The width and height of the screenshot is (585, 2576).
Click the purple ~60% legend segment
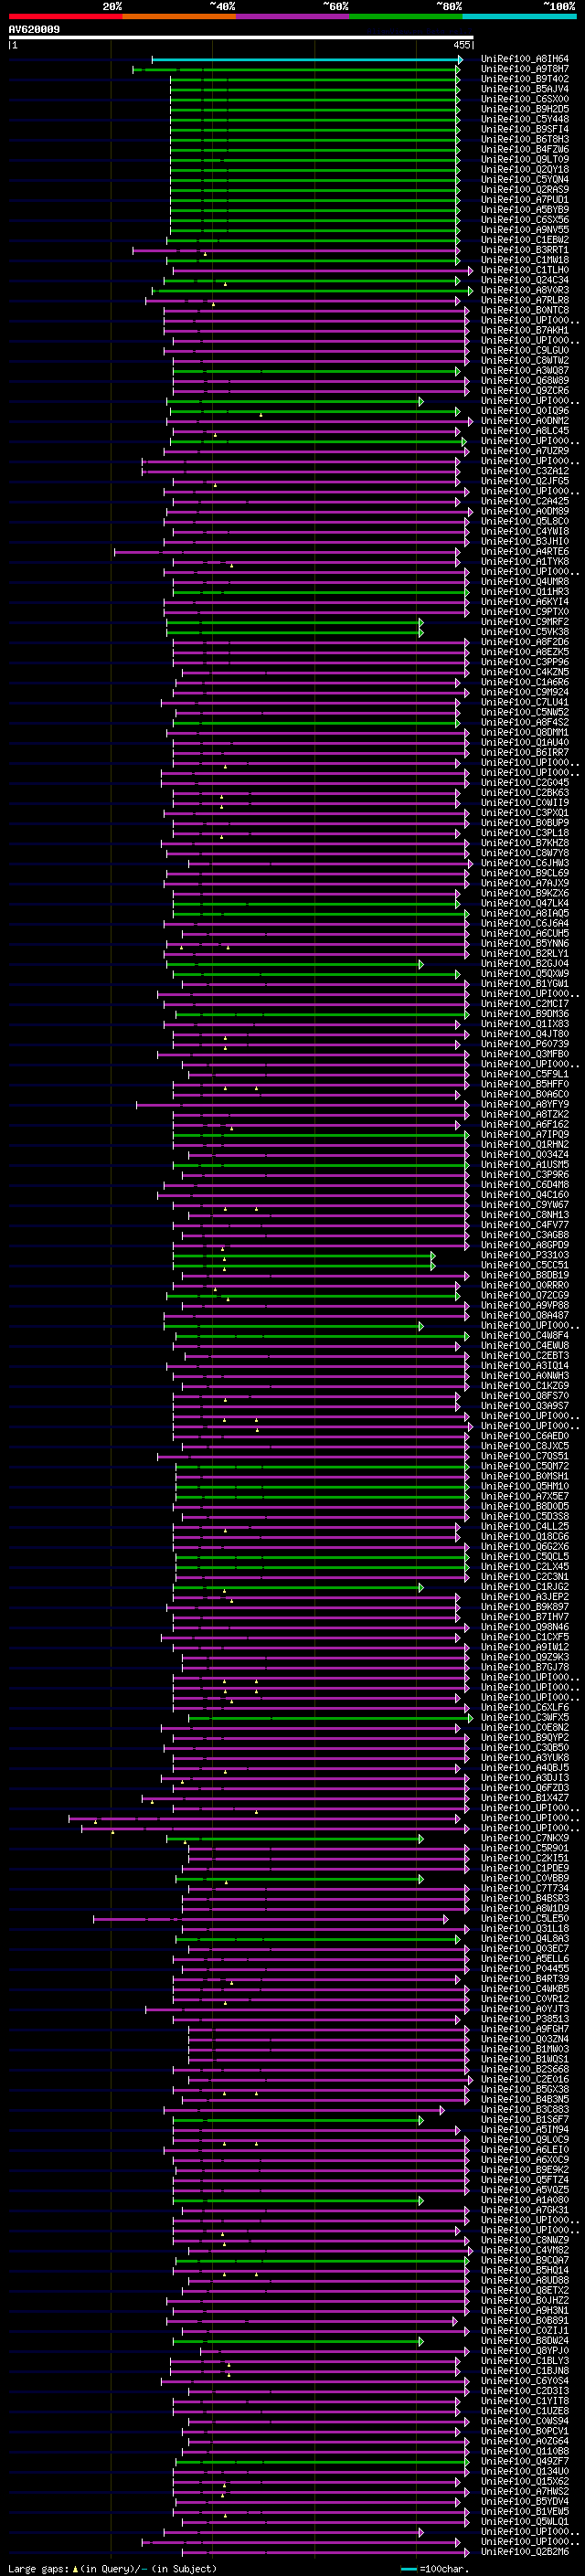click(292, 17)
